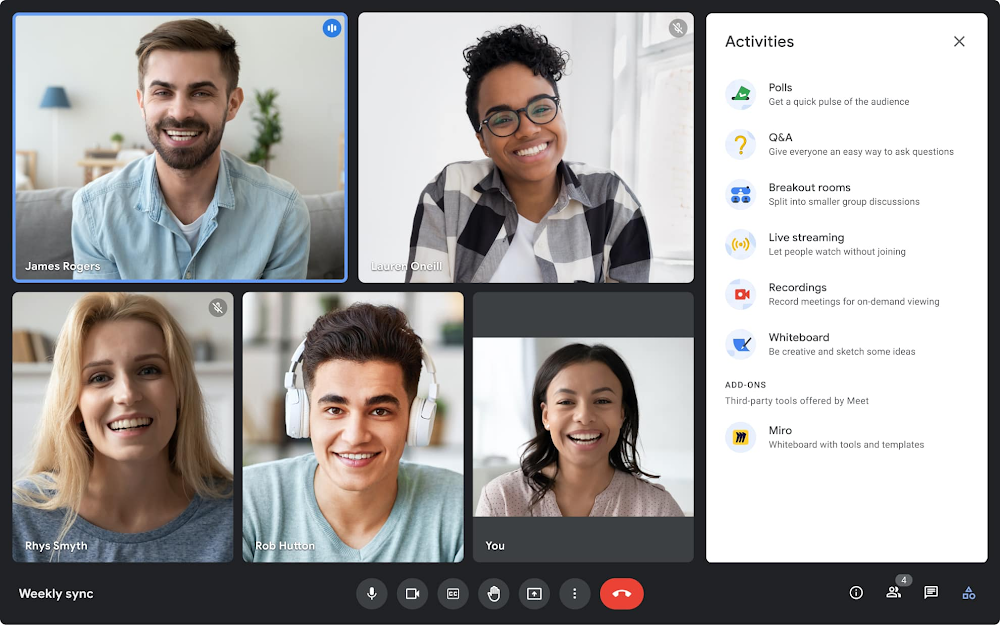1000x625 pixels.
Task: Raise your hand in the meeting
Action: pyautogui.click(x=493, y=593)
